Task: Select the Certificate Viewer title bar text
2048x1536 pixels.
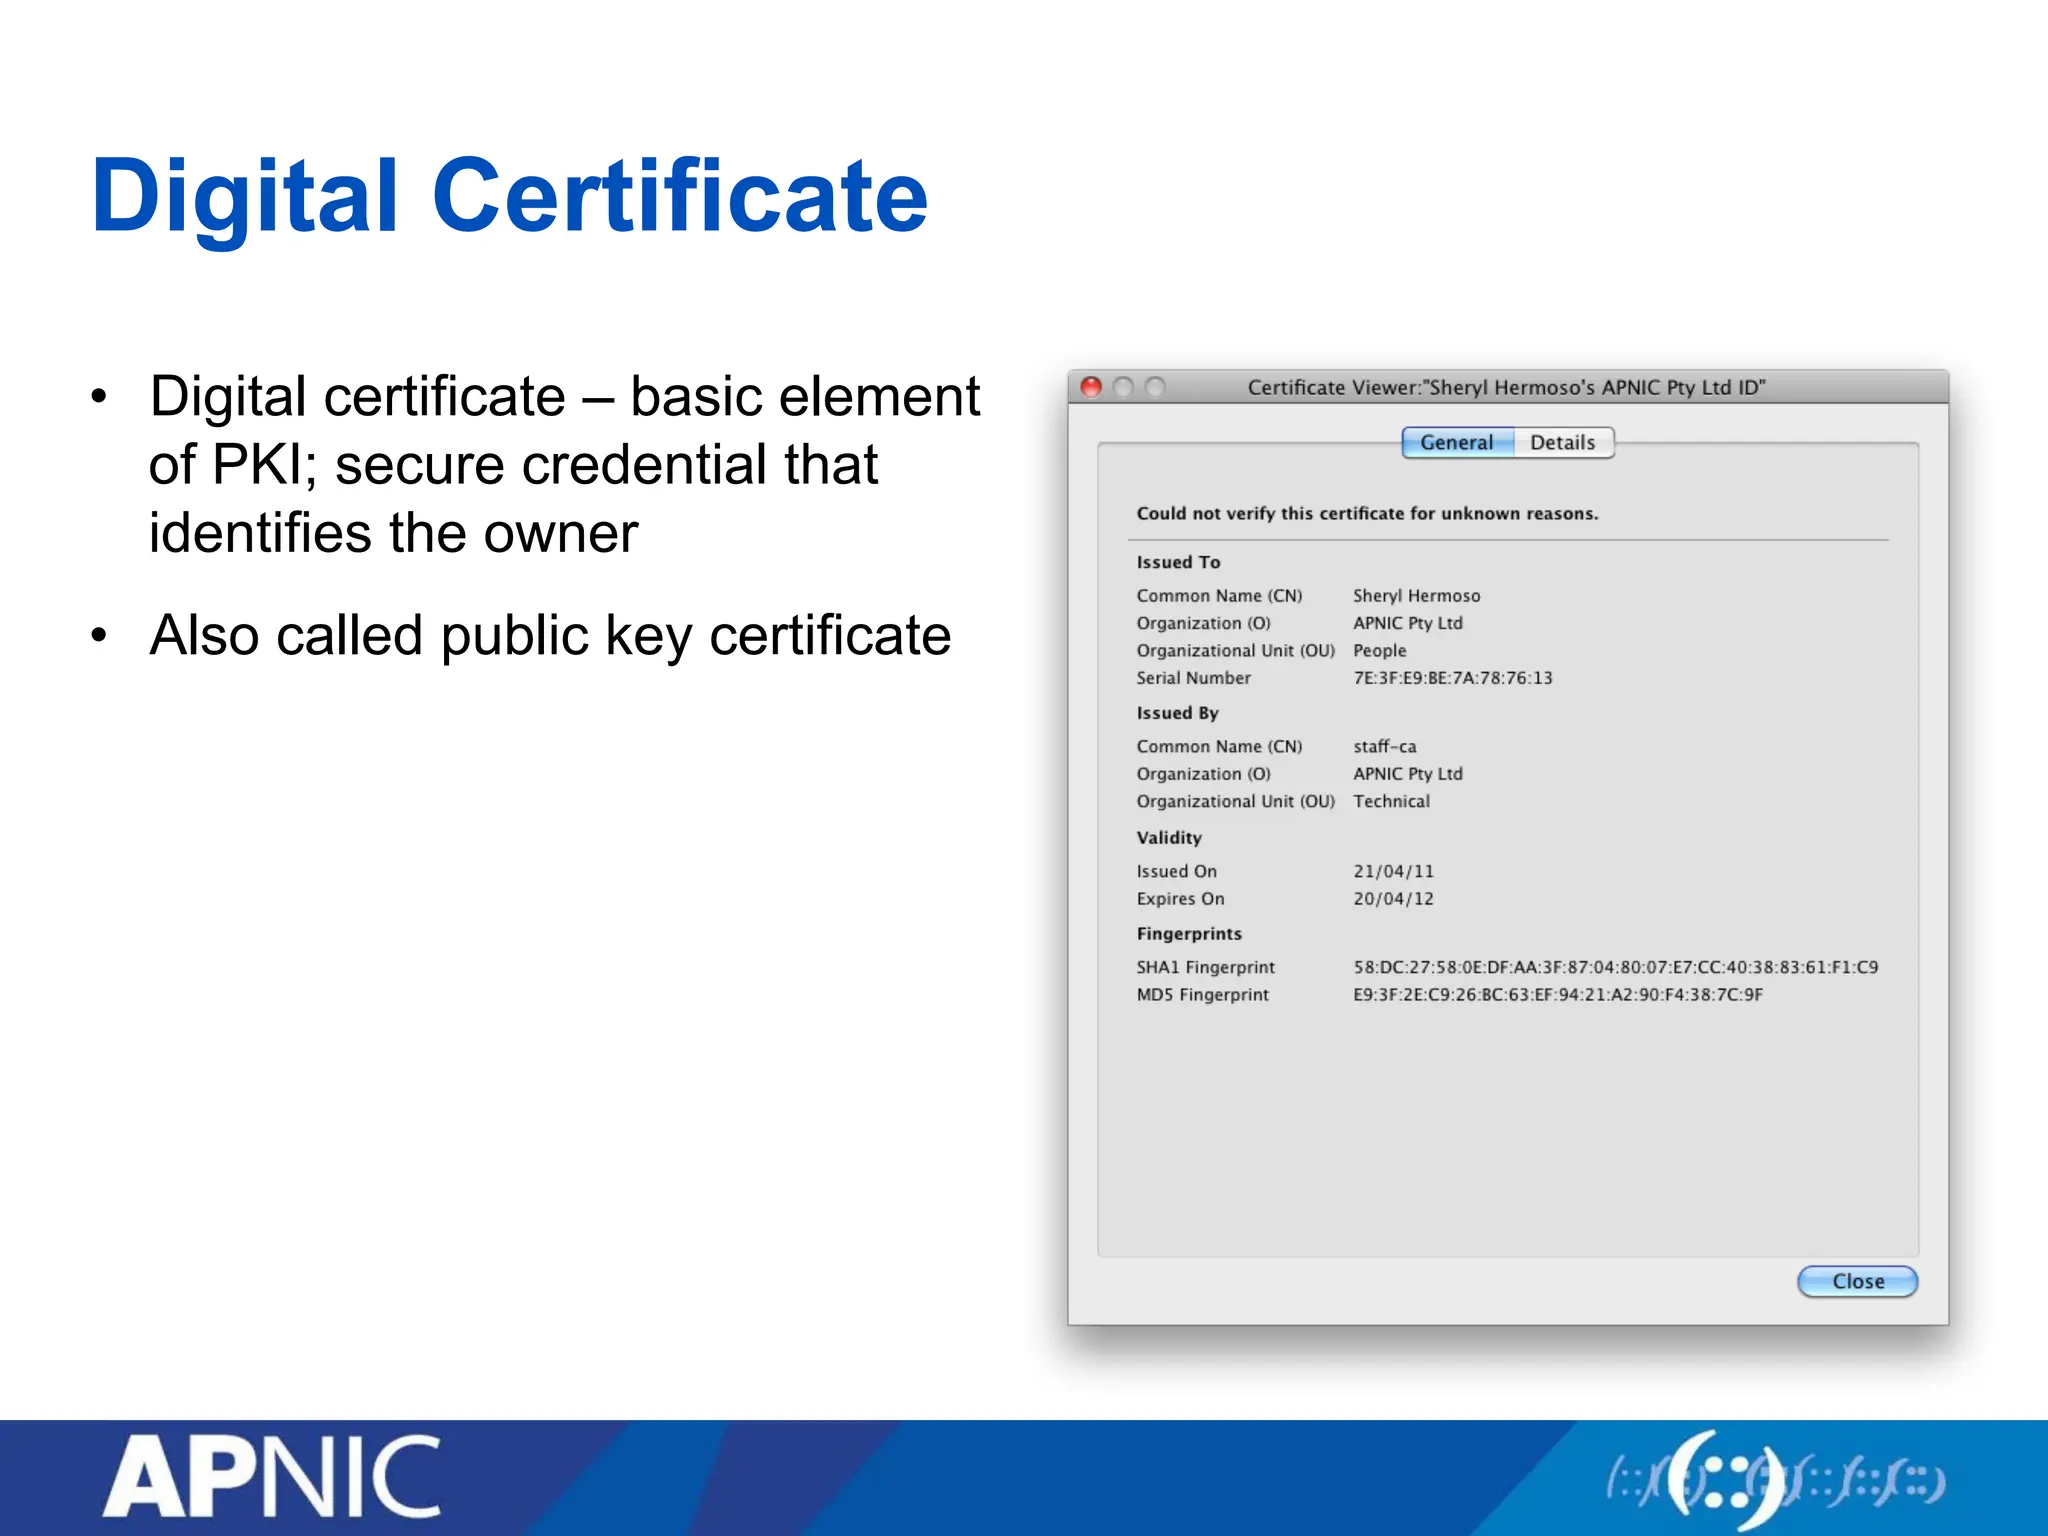Action: [x=1506, y=387]
